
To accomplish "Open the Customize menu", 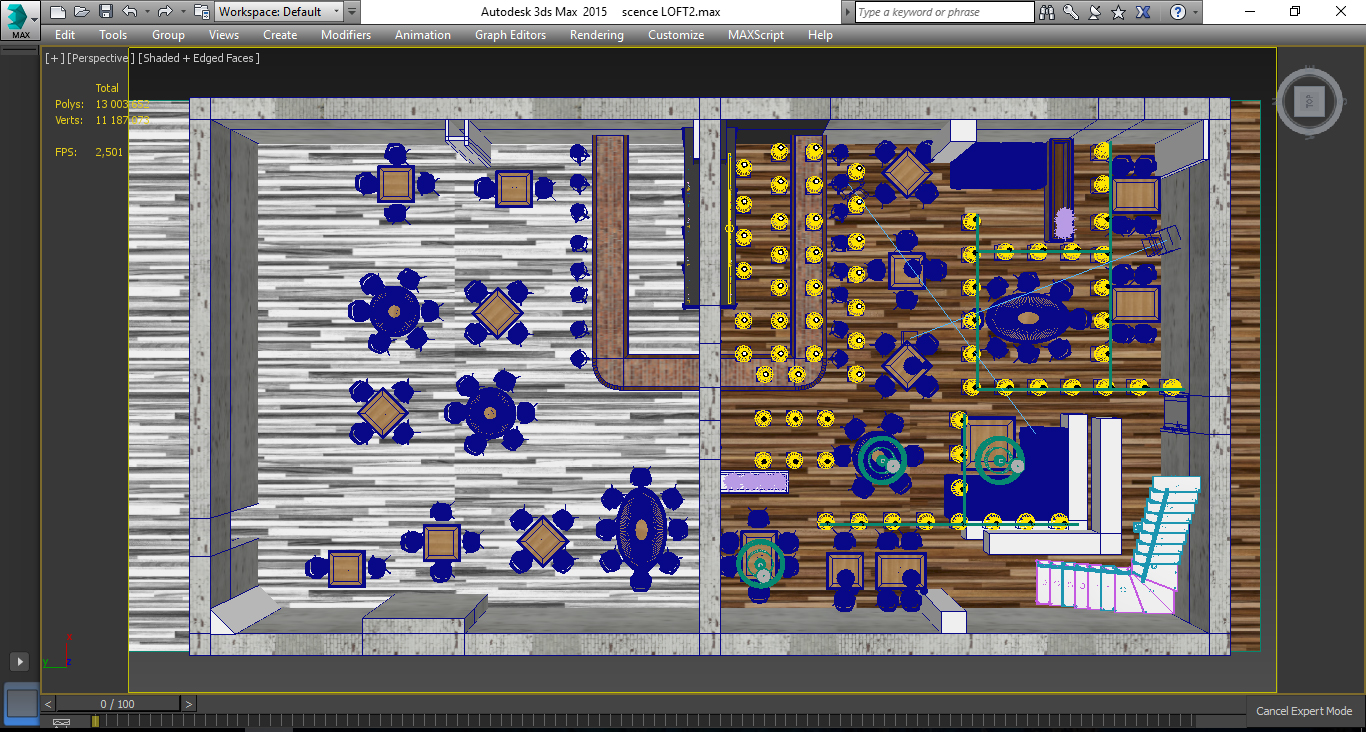I will (676, 35).
